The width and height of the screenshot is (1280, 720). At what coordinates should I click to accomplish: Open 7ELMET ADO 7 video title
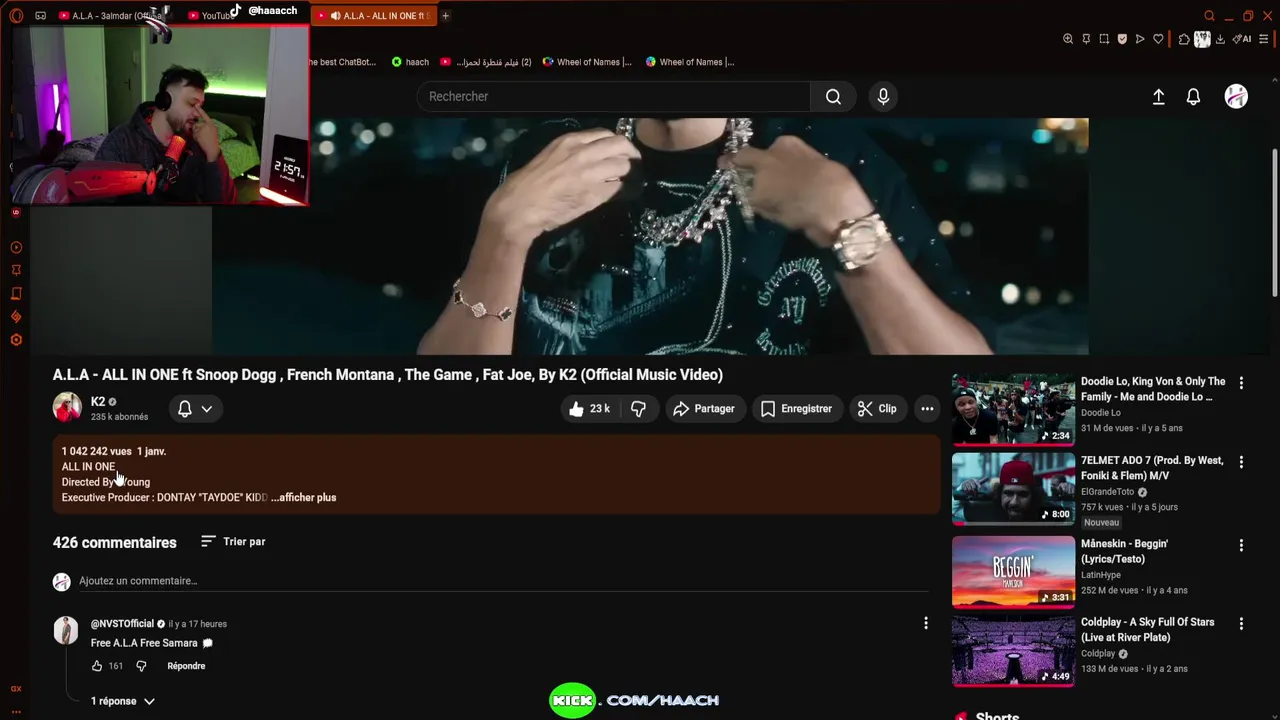coord(1152,468)
